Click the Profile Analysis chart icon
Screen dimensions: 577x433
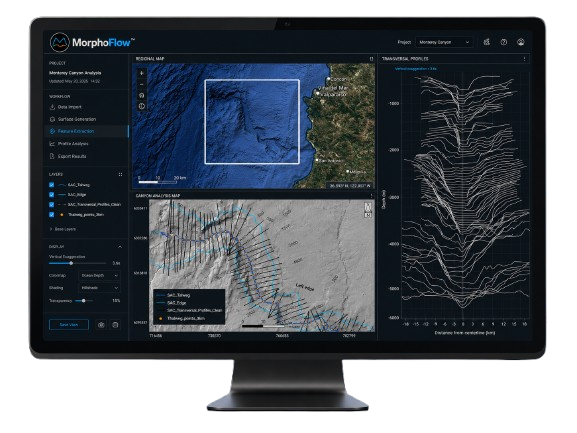pos(52,144)
